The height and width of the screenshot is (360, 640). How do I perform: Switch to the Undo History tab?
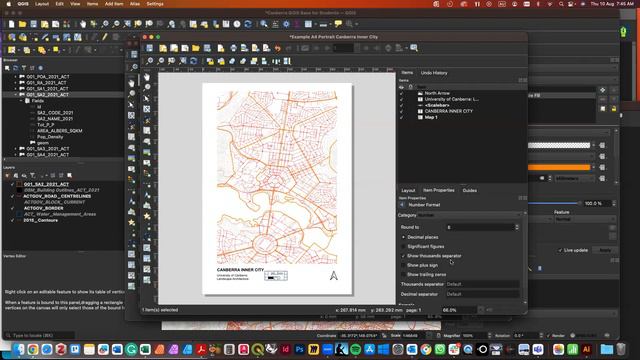(x=434, y=73)
